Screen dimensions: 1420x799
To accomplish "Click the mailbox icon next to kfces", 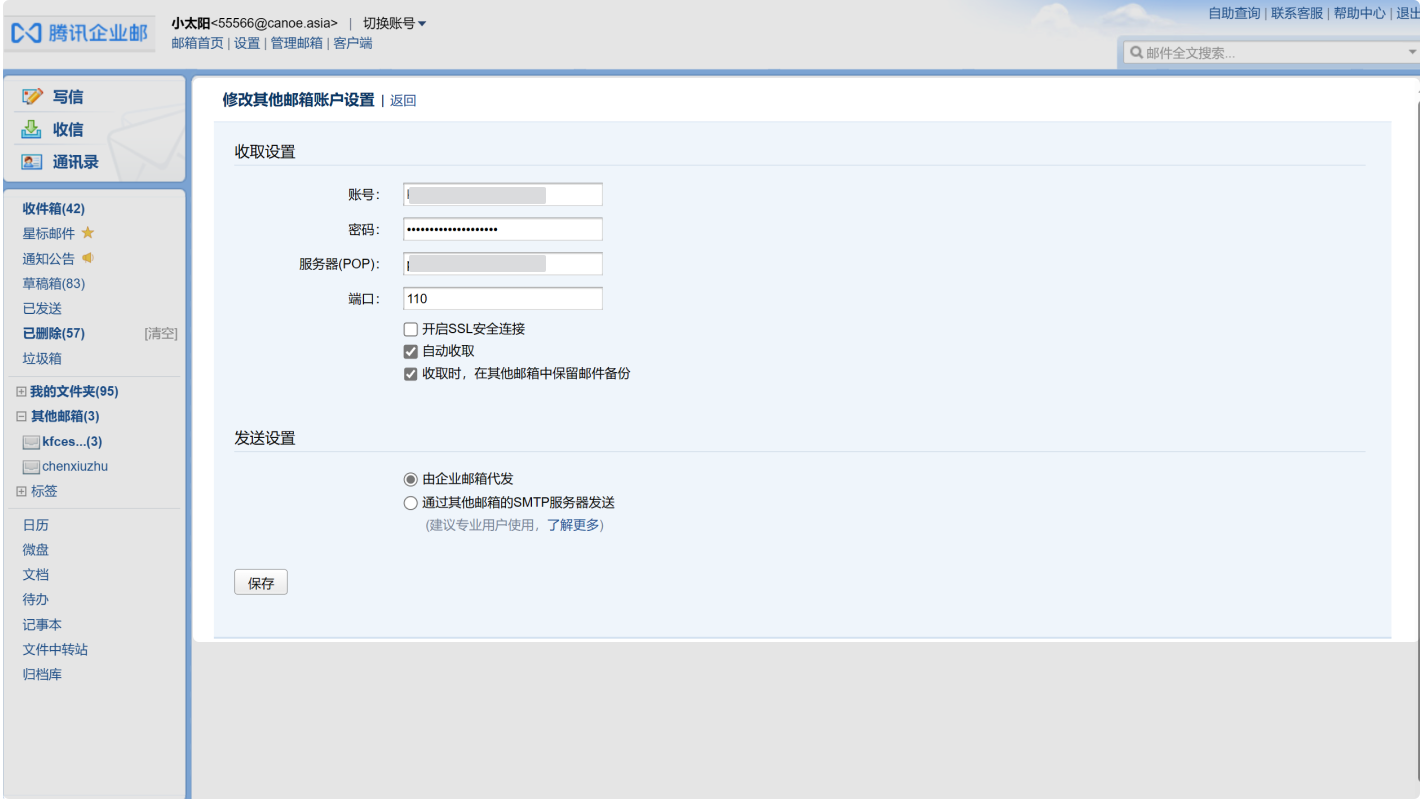I will 31,442.
